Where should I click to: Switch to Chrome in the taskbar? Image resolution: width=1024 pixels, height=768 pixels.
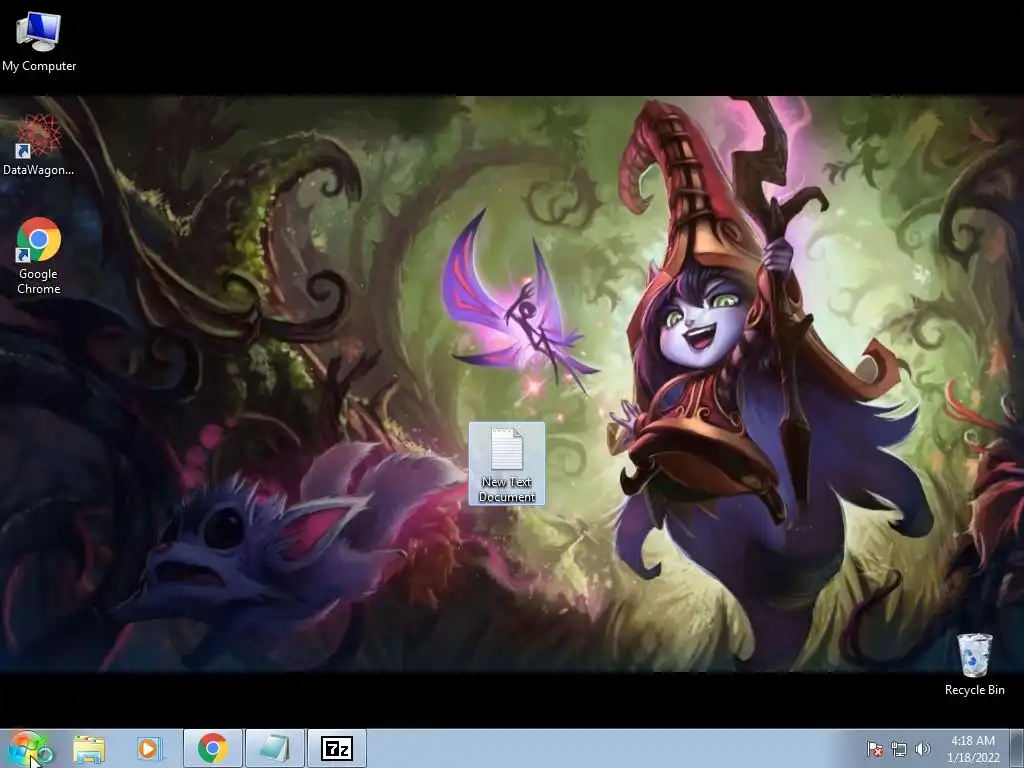213,748
